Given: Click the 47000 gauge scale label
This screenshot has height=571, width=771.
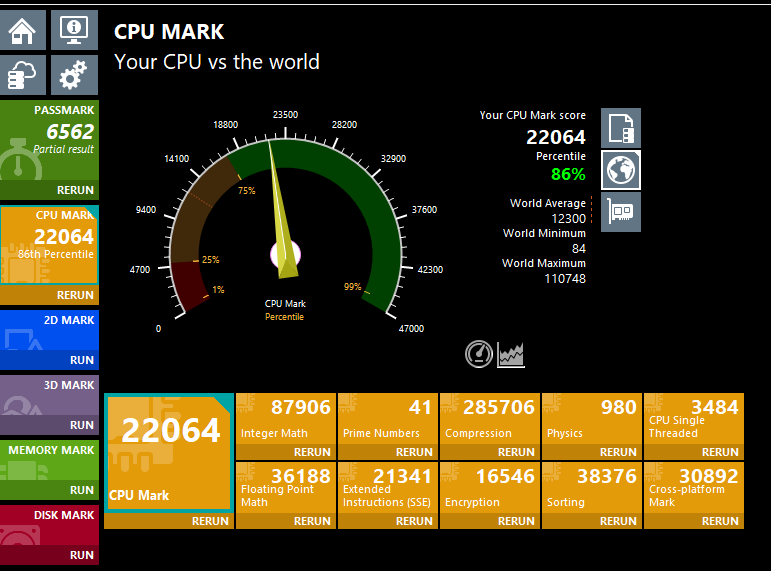Looking at the screenshot, I should click(x=411, y=329).
